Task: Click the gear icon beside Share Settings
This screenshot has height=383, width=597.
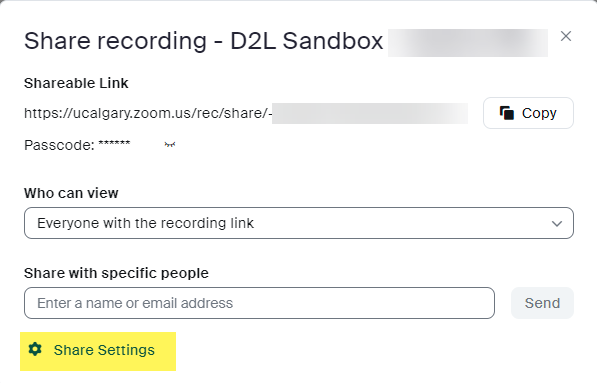Action: click(x=35, y=349)
